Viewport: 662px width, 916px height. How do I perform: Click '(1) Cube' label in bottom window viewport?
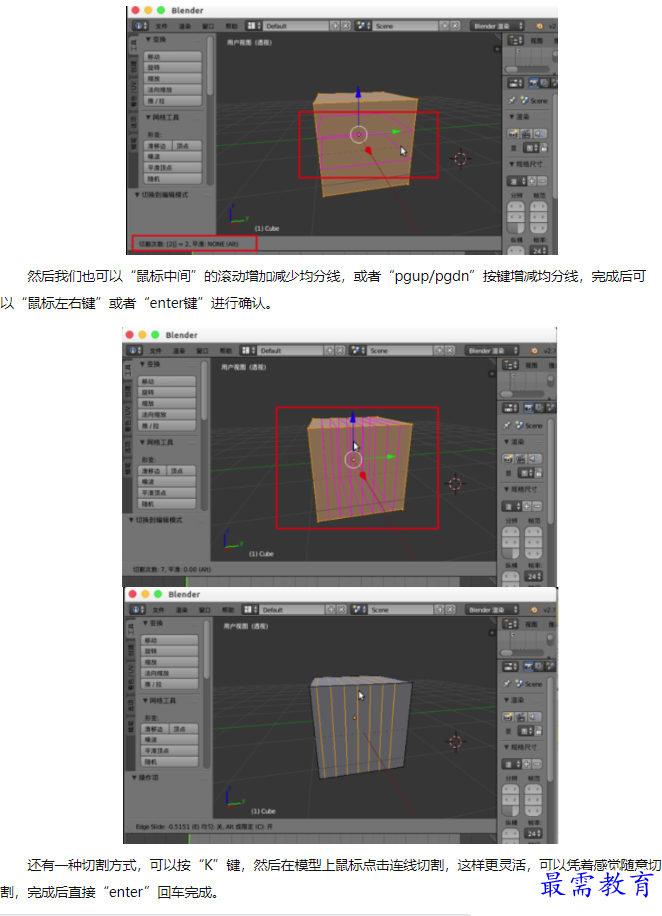(x=263, y=811)
